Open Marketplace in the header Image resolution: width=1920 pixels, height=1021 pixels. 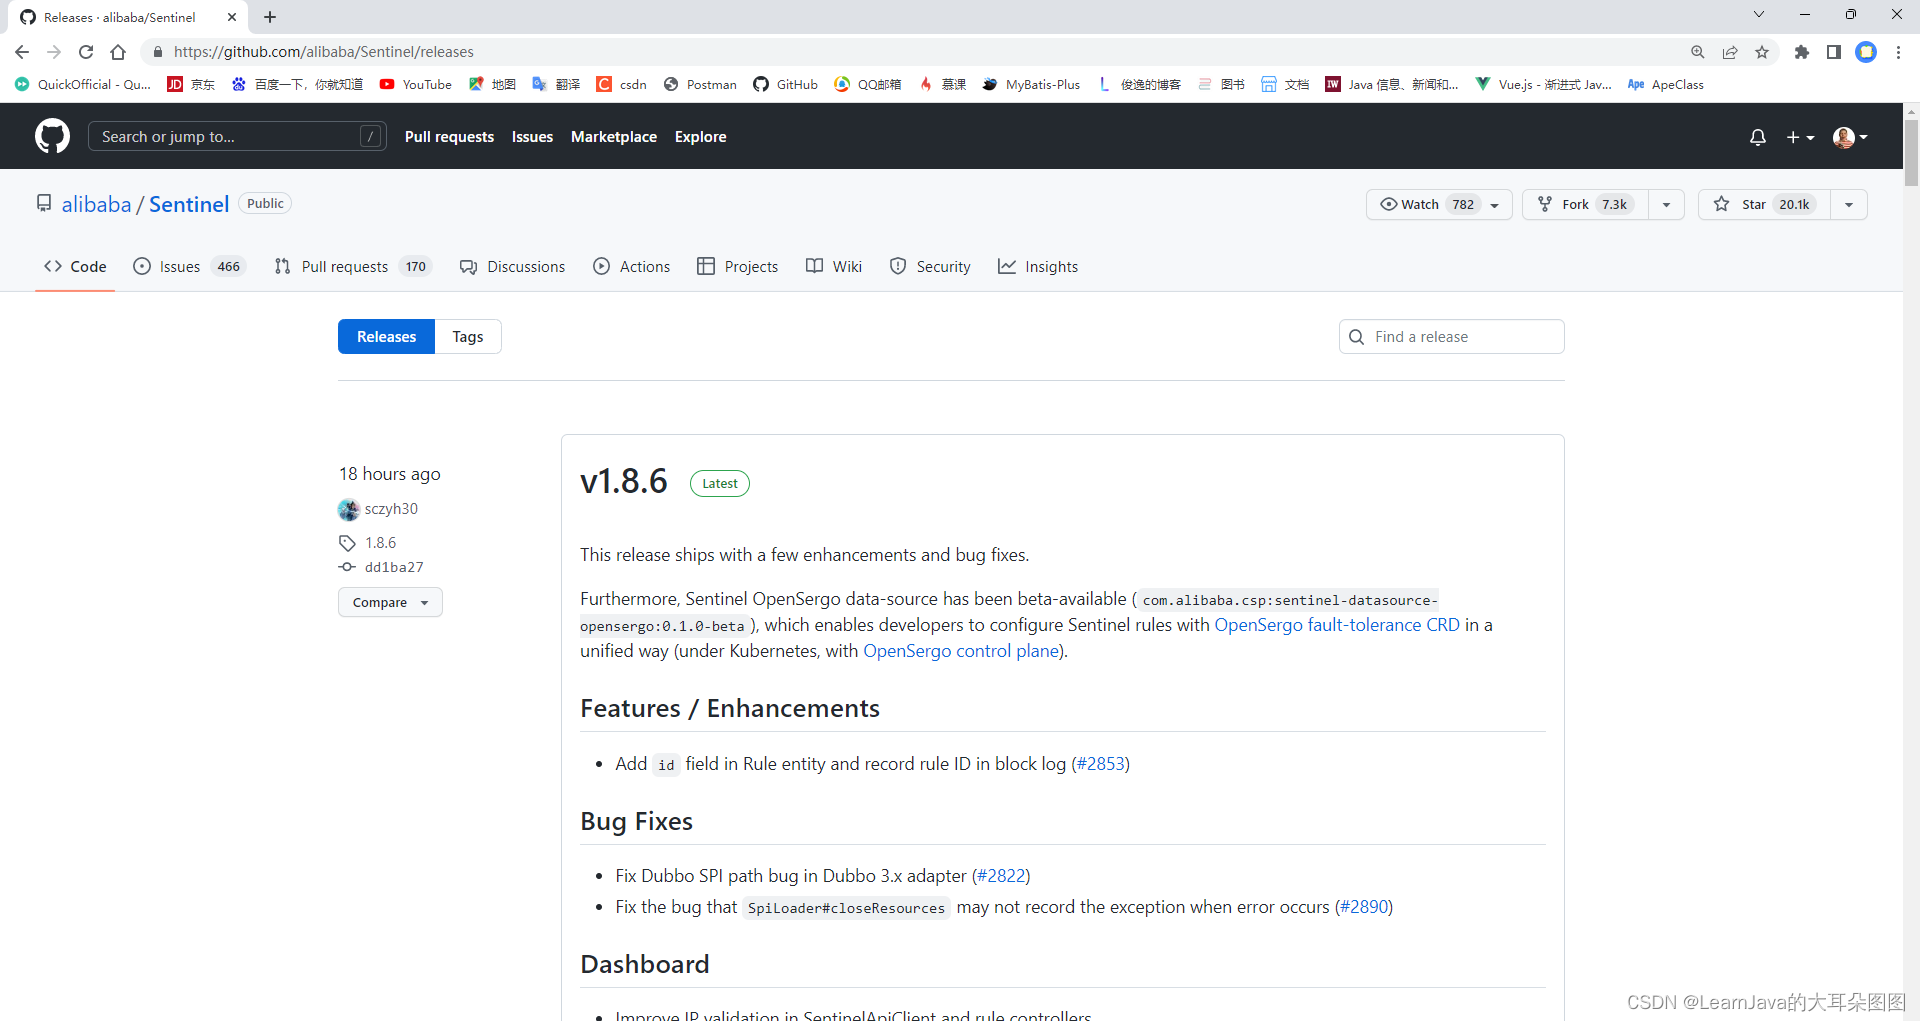point(614,137)
